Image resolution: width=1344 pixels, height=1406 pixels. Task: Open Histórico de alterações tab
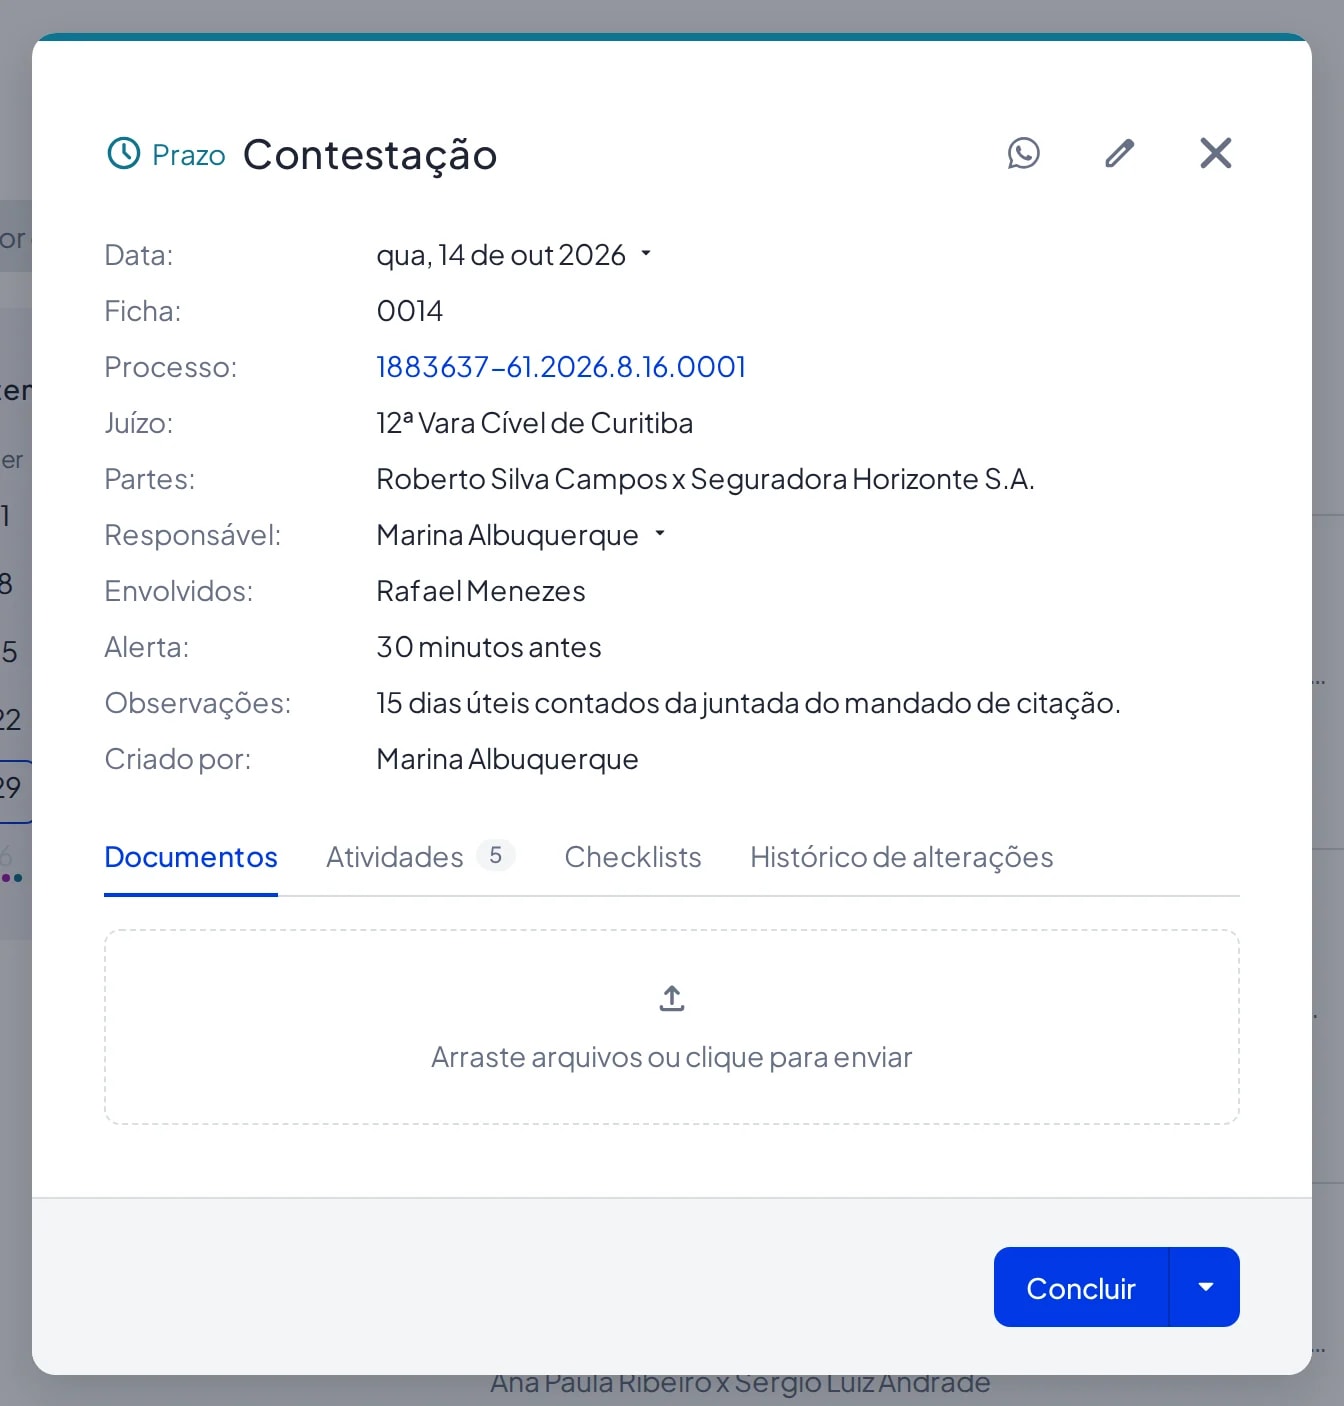click(x=902, y=857)
